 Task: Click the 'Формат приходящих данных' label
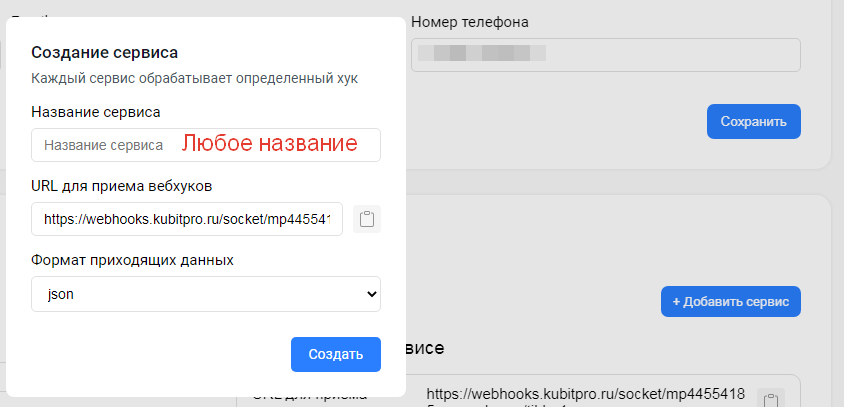pyautogui.click(x=132, y=260)
